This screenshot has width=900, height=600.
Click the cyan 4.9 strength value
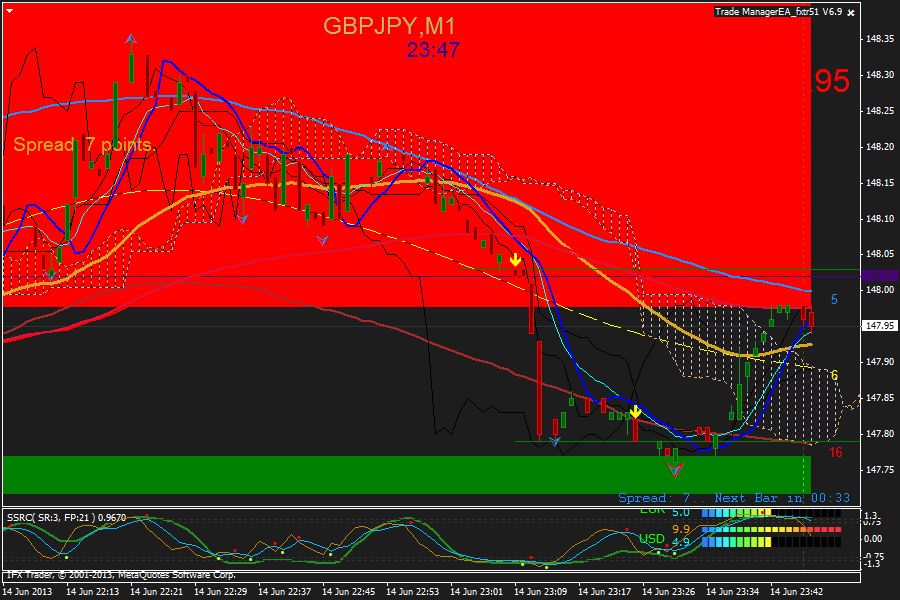click(680, 542)
